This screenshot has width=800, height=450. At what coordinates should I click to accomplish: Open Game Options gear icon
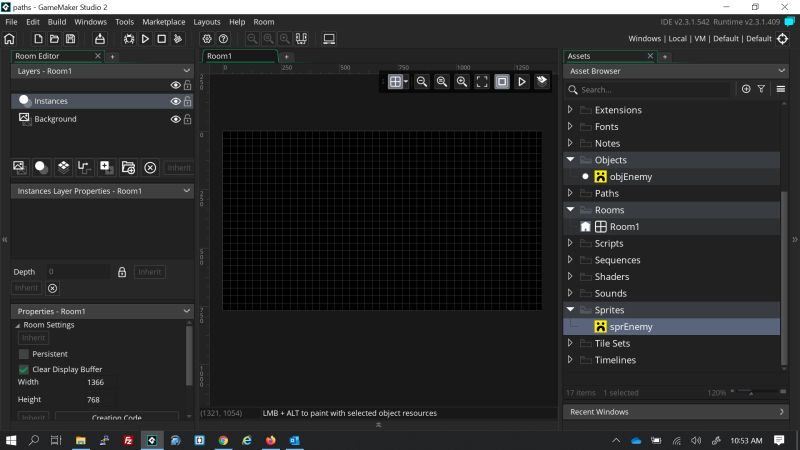[x=207, y=39]
